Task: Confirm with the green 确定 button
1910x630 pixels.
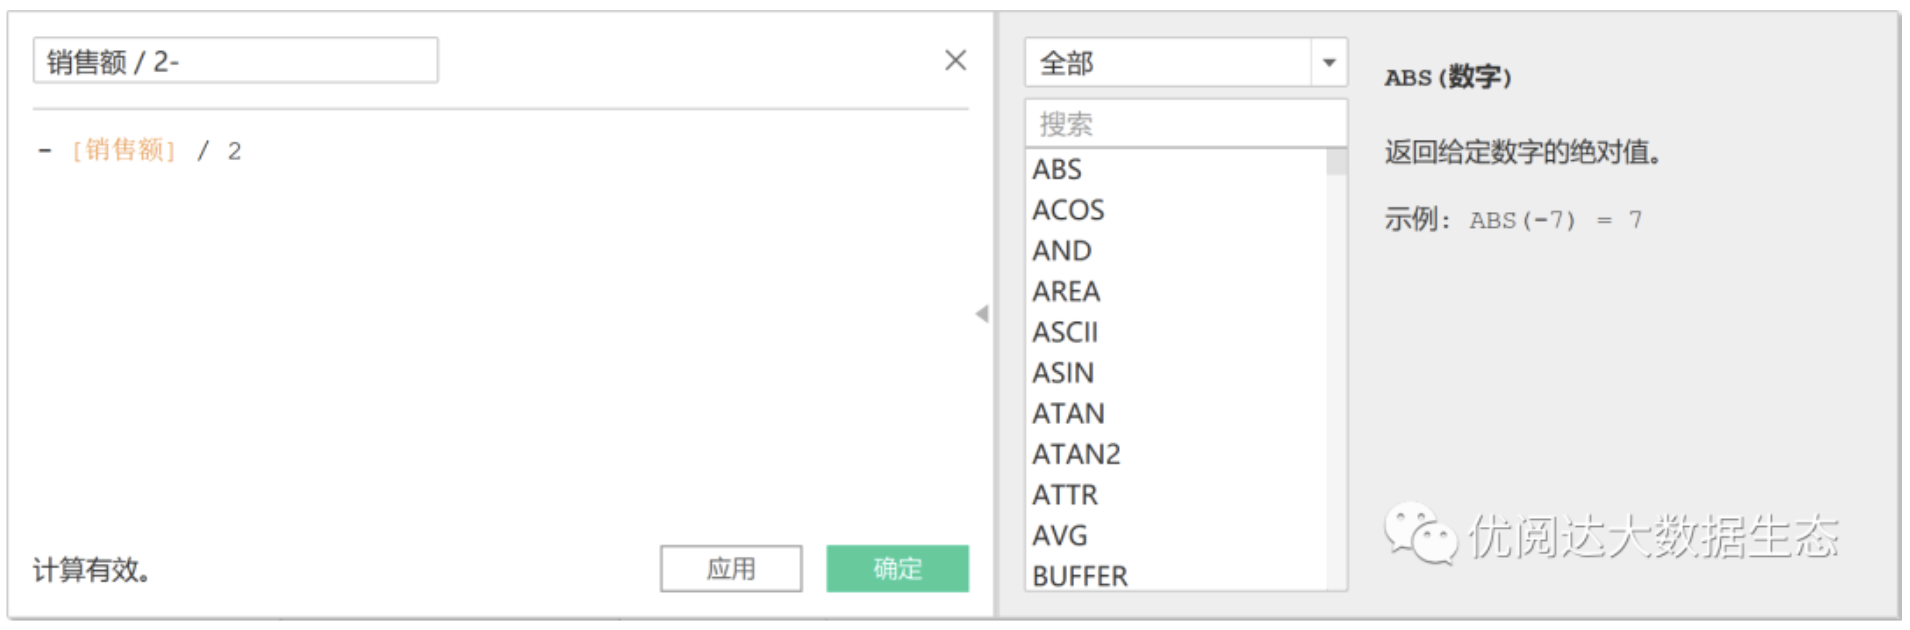Action: 897,568
